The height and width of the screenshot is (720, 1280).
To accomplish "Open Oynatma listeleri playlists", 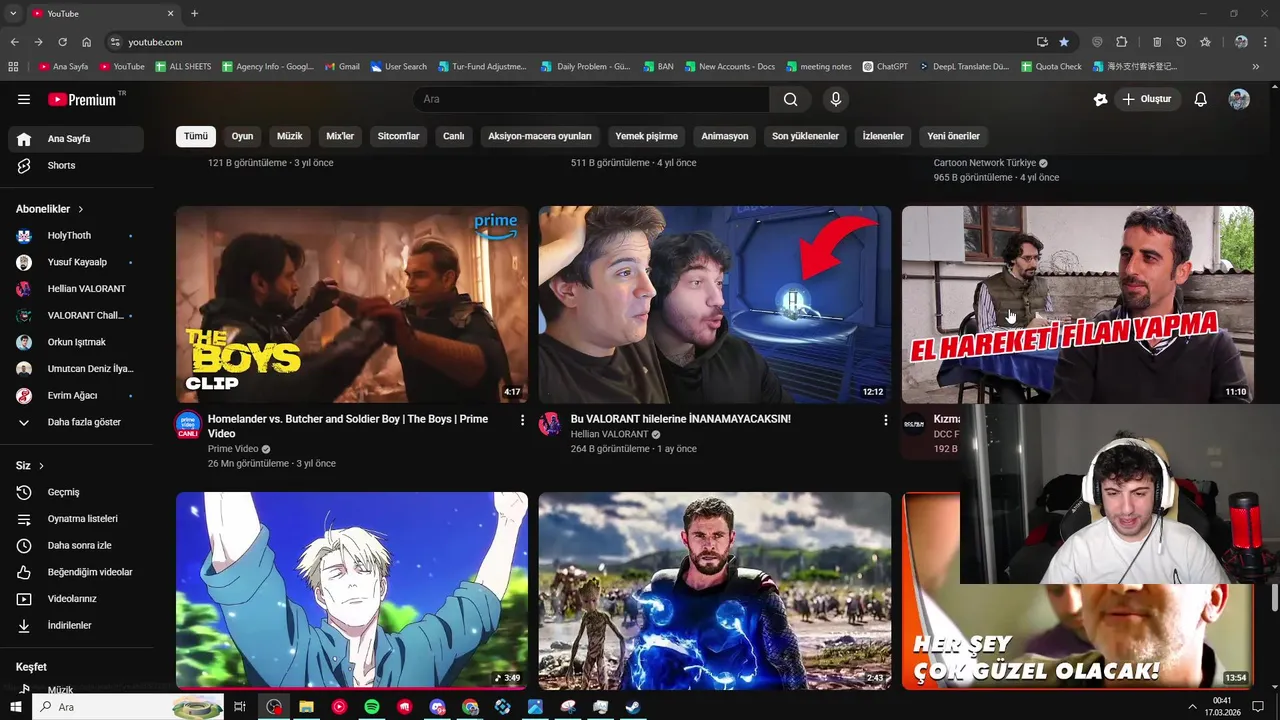I will click(76, 519).
